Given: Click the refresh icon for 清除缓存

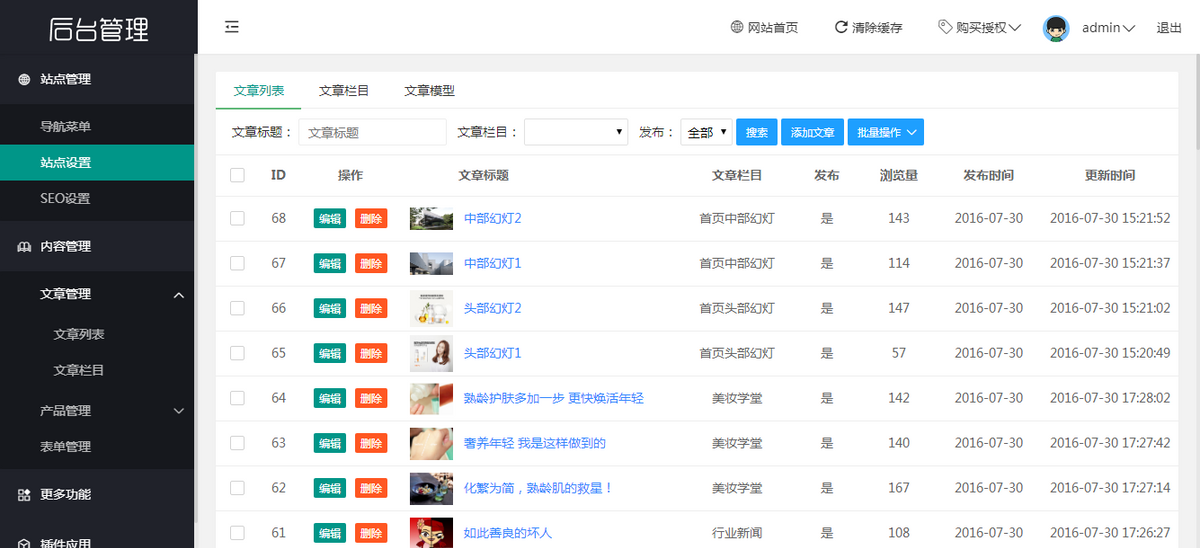Looking at the screenshot, I should pos(841,27).
